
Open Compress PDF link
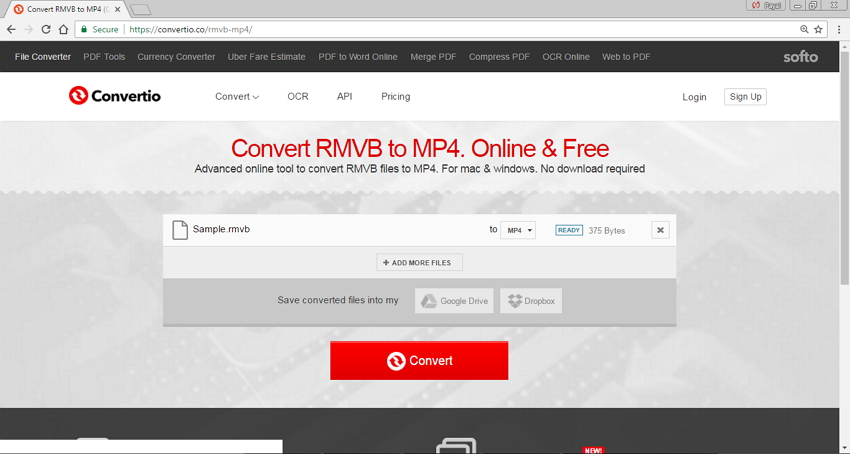pyautogui.click(x=499, y=57)
